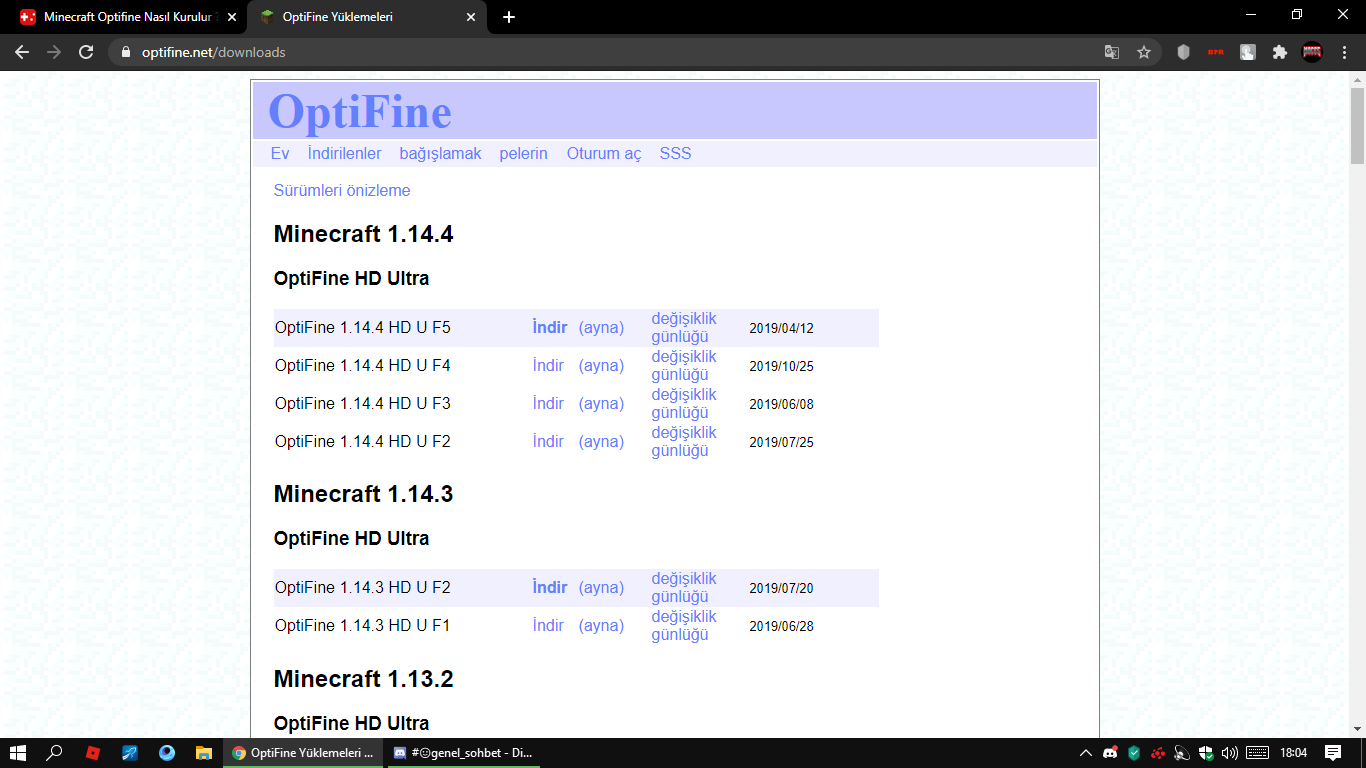This screenshot has height=768, width=1366.
Task: Open (ayna) mirror for 1.14.3 HD U F2
Action: point(601,587)
